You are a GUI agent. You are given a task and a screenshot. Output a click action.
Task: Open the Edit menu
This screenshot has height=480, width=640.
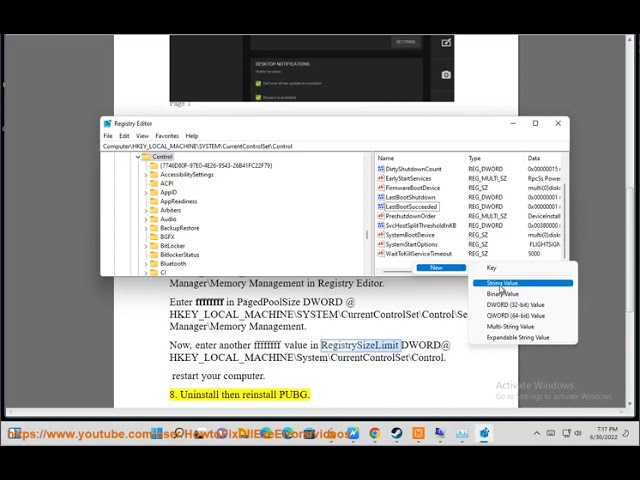point(124,136)
